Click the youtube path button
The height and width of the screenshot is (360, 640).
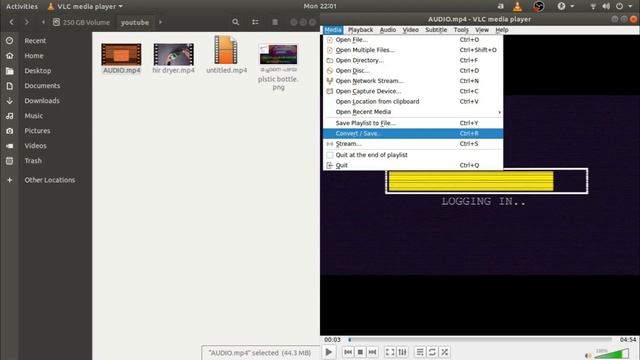tap(135, 22)
